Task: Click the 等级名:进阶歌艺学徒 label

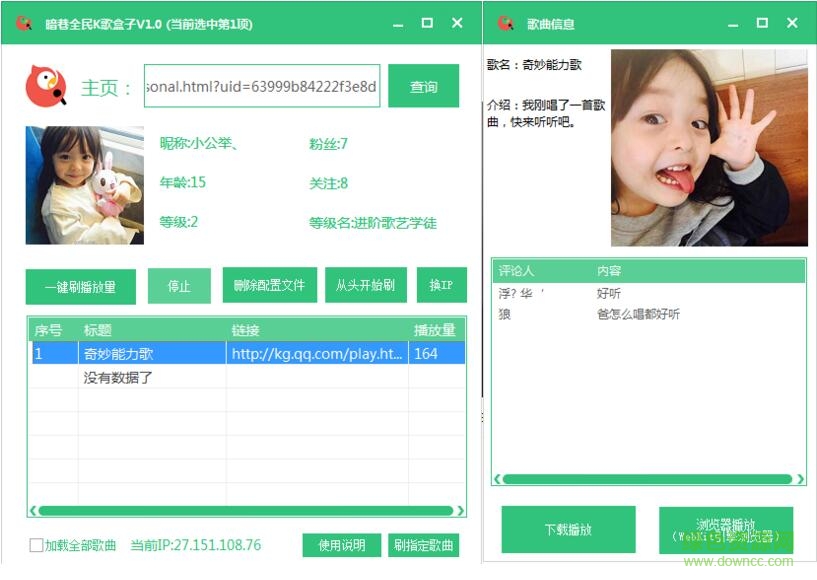Action: [x=373, y=223]
